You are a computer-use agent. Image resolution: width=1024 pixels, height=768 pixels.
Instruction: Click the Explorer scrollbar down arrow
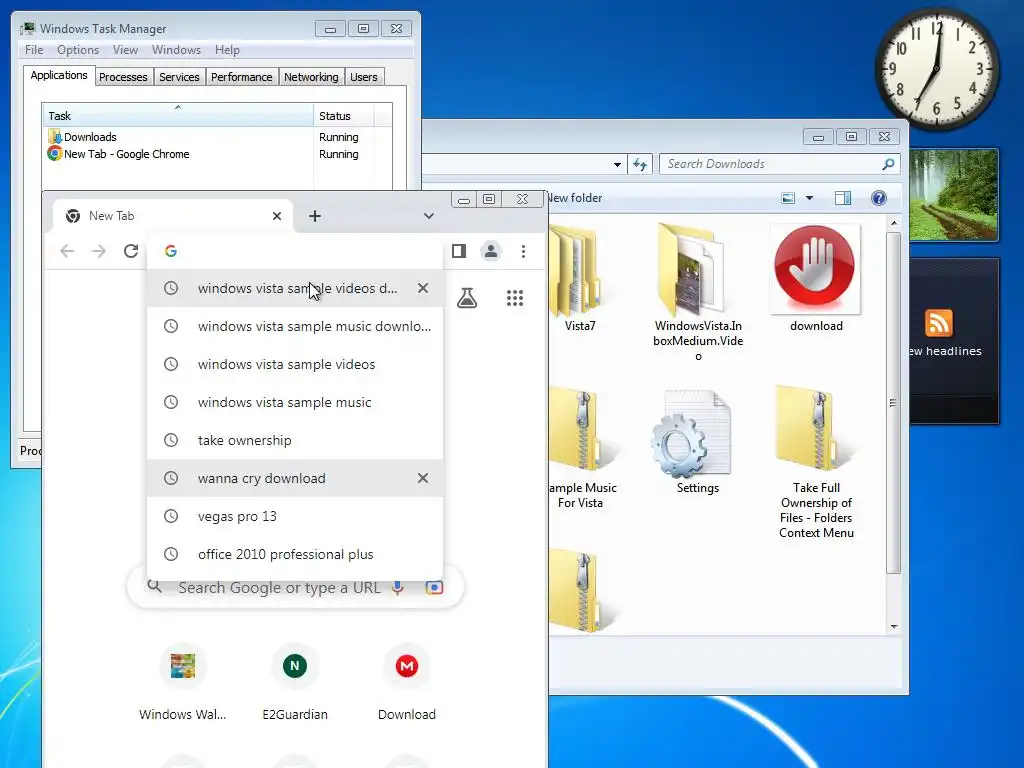coord(893,627)
